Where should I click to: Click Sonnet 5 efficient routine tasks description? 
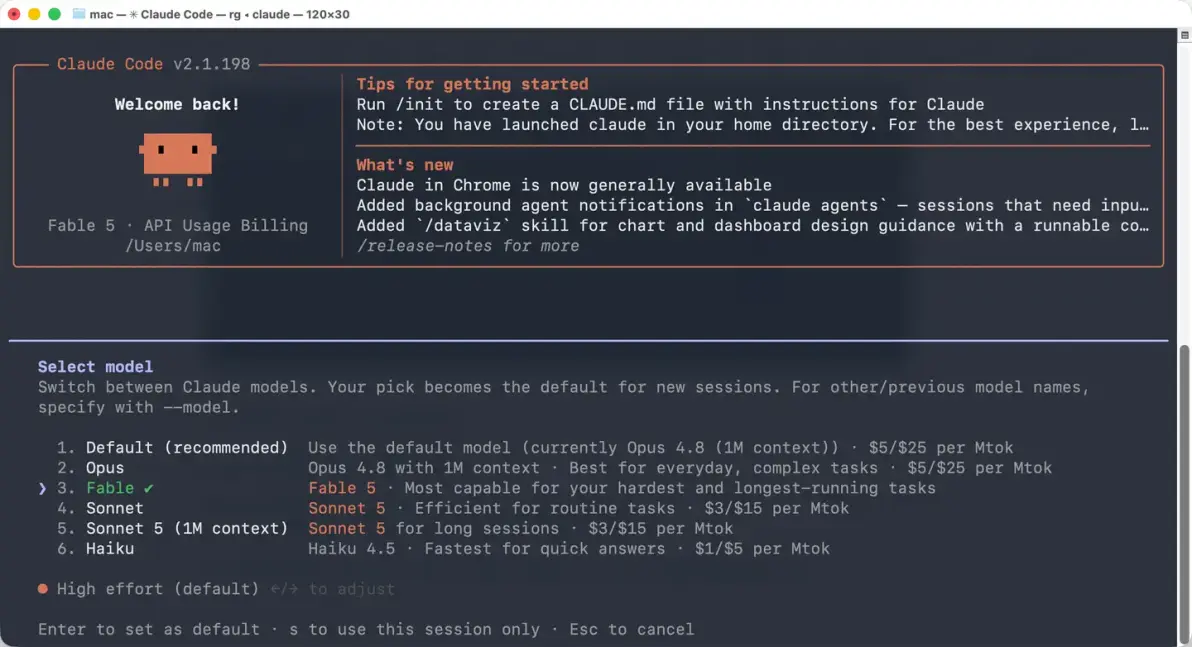[x=579, y=508]
